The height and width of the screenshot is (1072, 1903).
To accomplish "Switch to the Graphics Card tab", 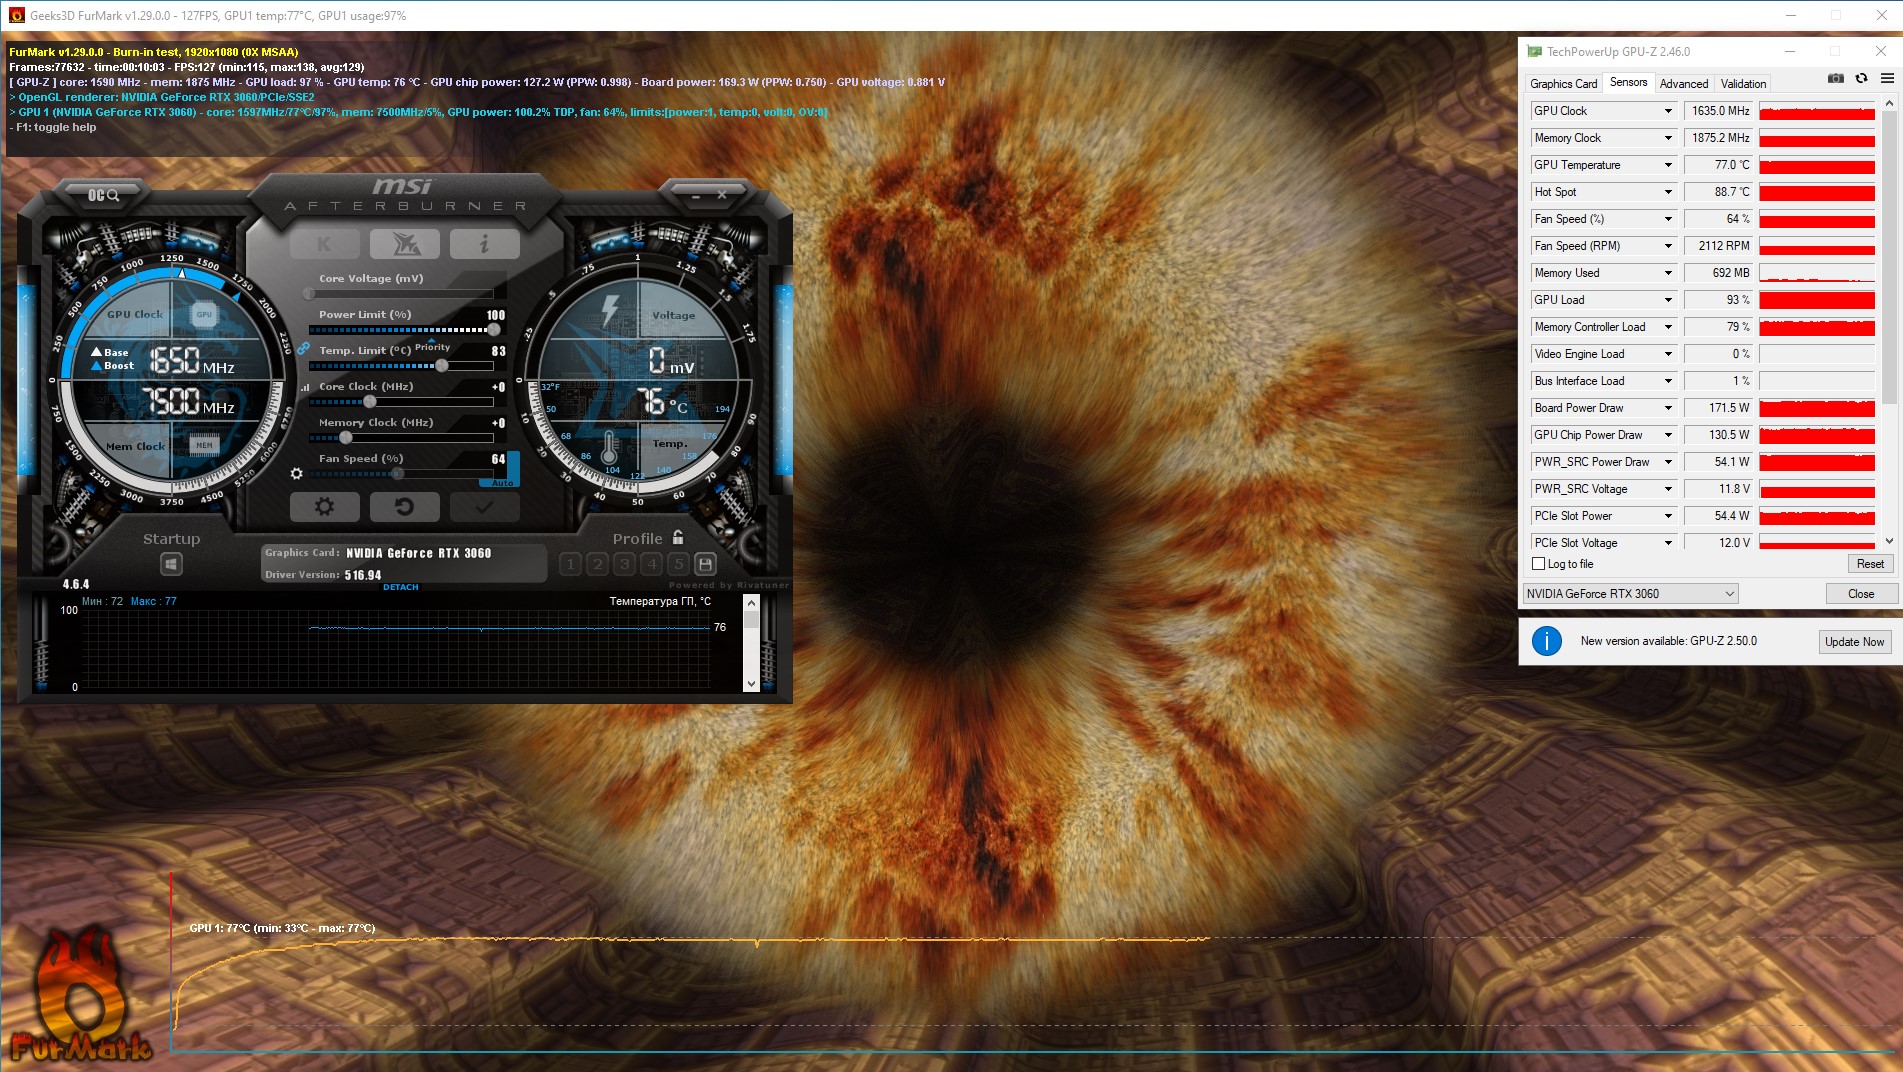I will coord(1563,84).
